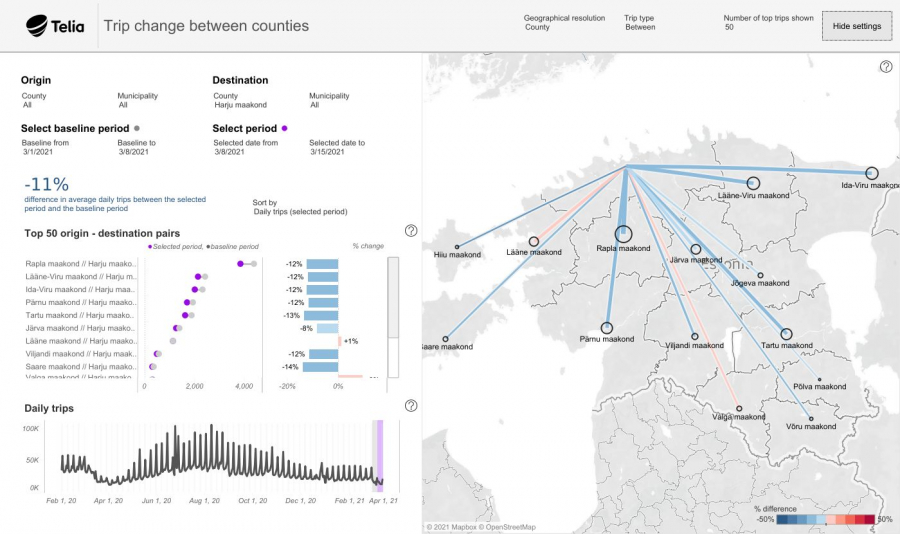The height and width of the screenshot is (534, 900).
Task: Click the +1% change bar for Lääne
Action: pos(340,341)
